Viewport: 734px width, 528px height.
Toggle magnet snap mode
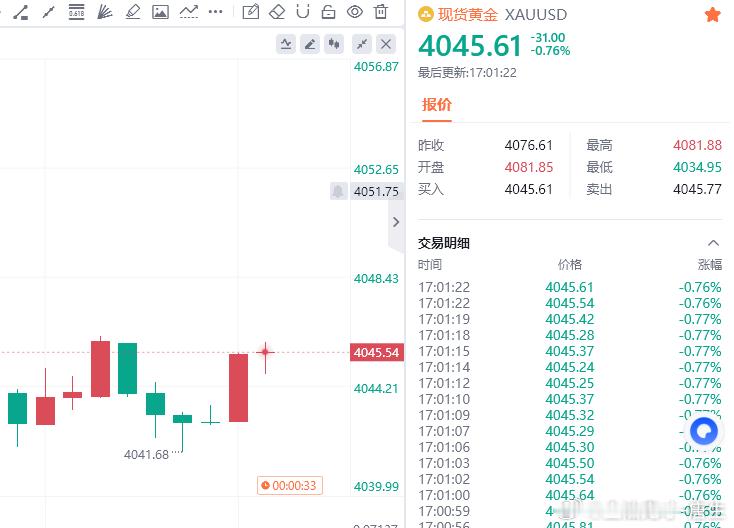pyautogui.click(x=303, y=12)
